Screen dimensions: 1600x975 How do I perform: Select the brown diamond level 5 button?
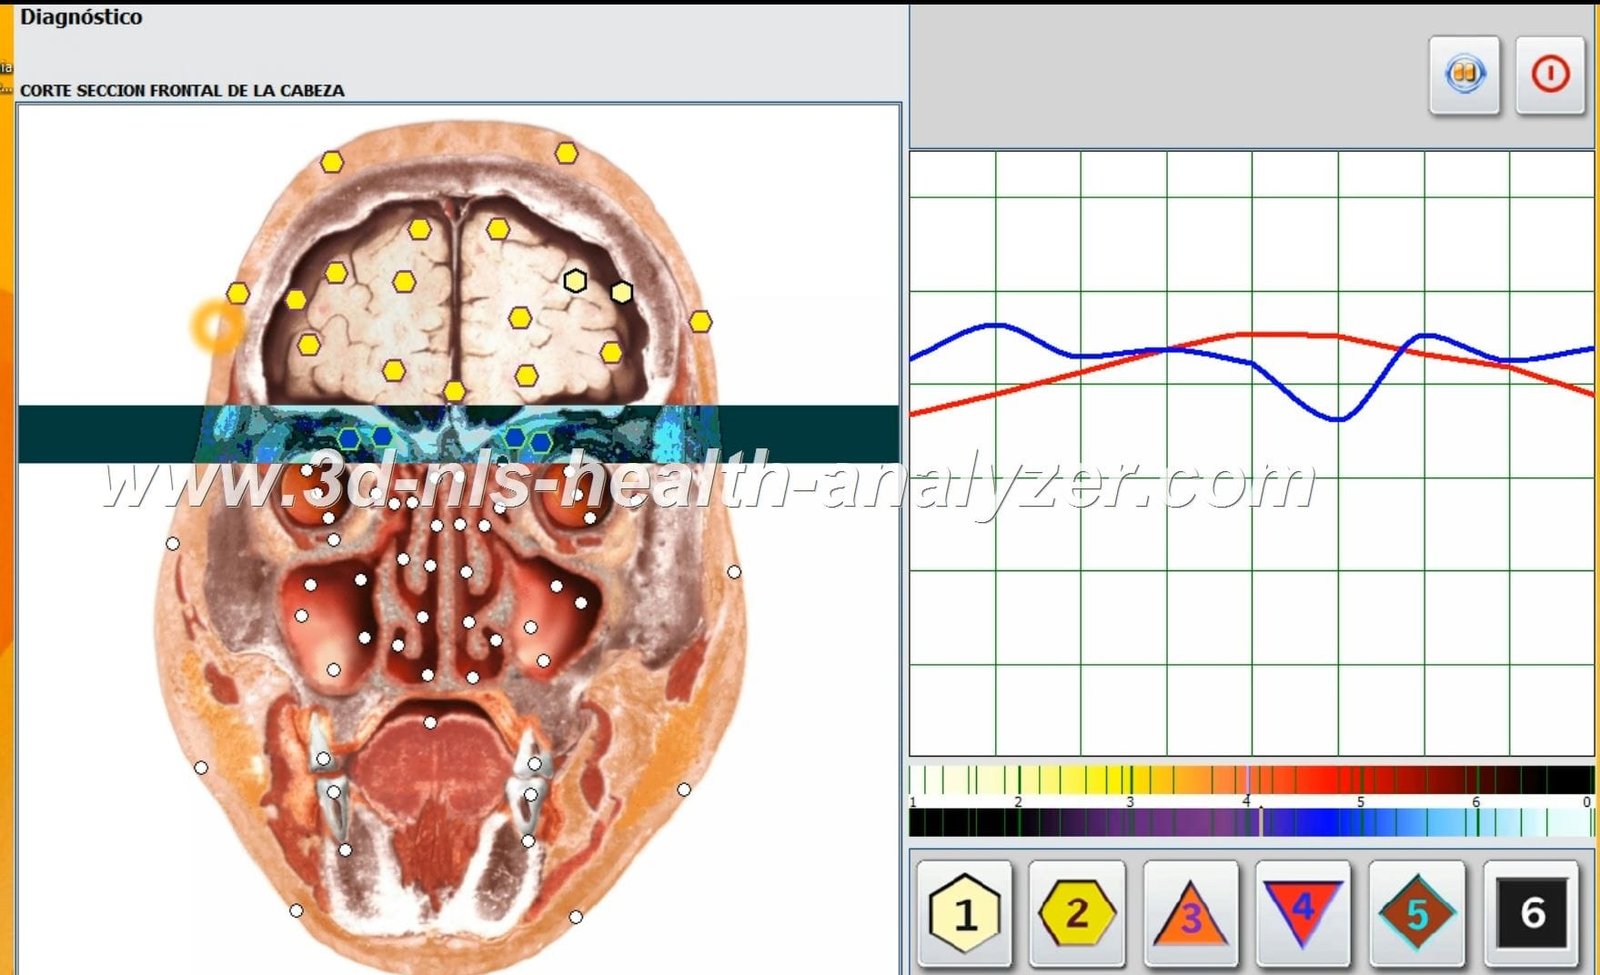[1416, 913]
